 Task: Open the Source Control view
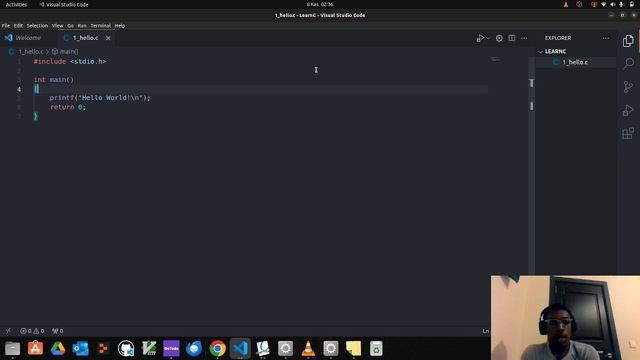628,87
